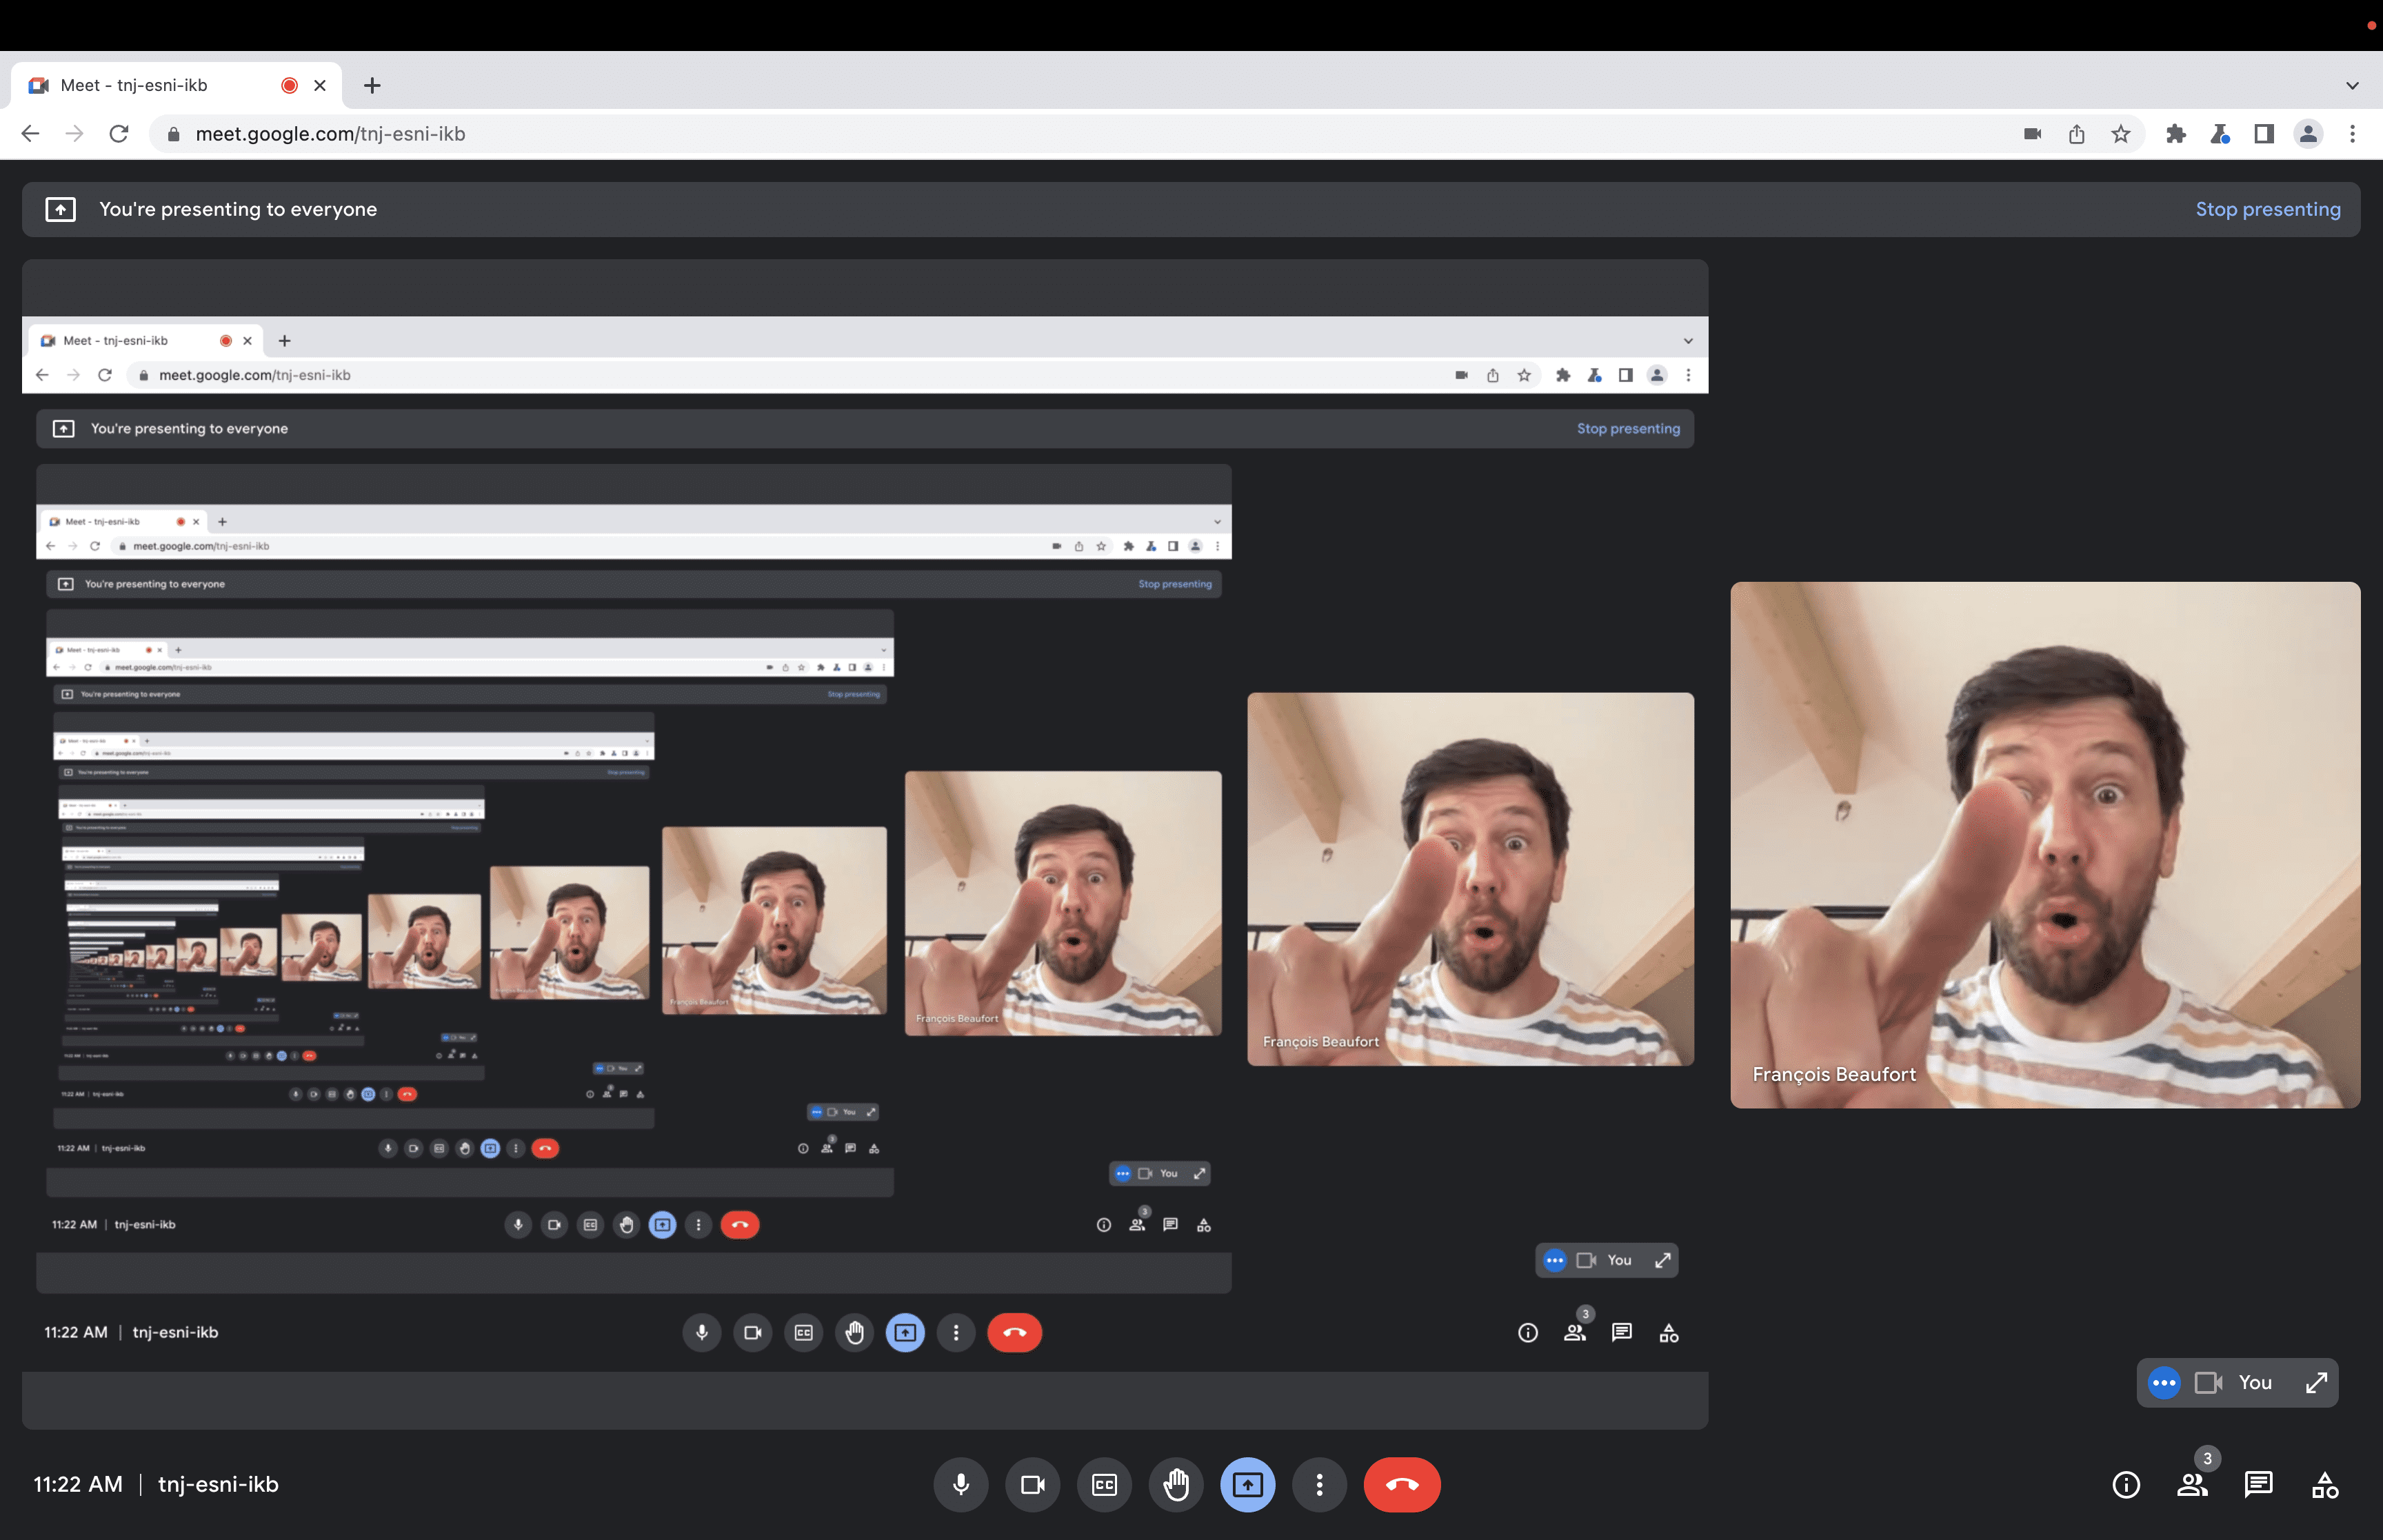
Task: Click Stop presenting inner screen link
Action: tap(1629, 427)
